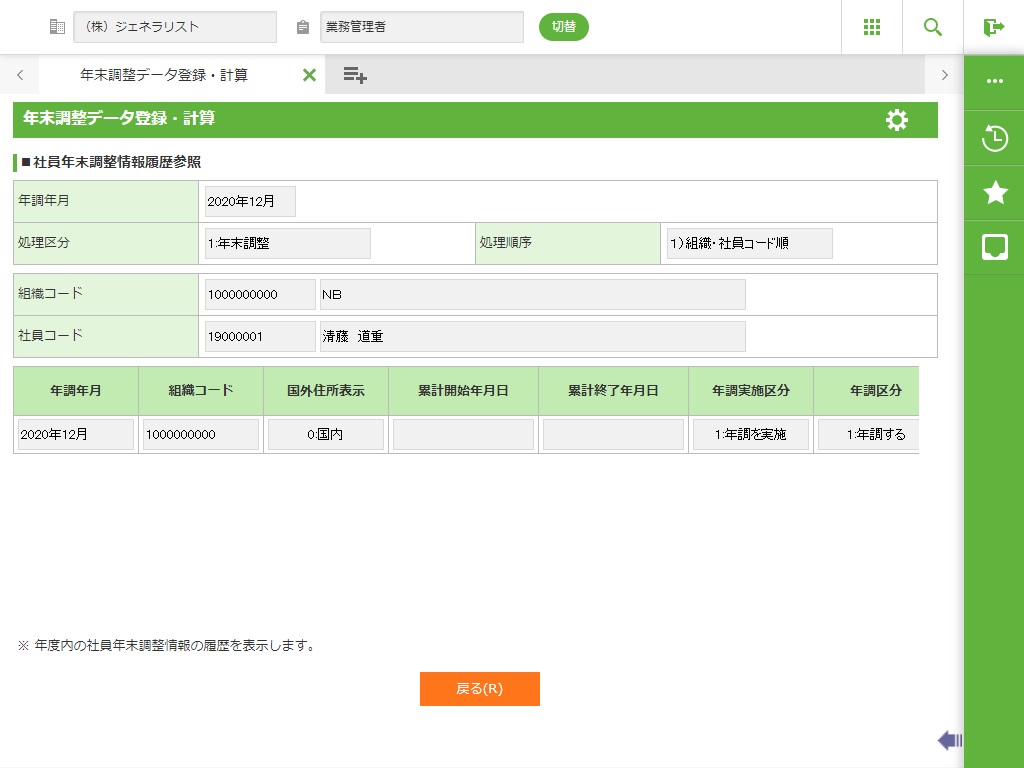Select the 年末調整データ登録・計算 tab
Screen dimensions: 1024x768
pos(164,75)
